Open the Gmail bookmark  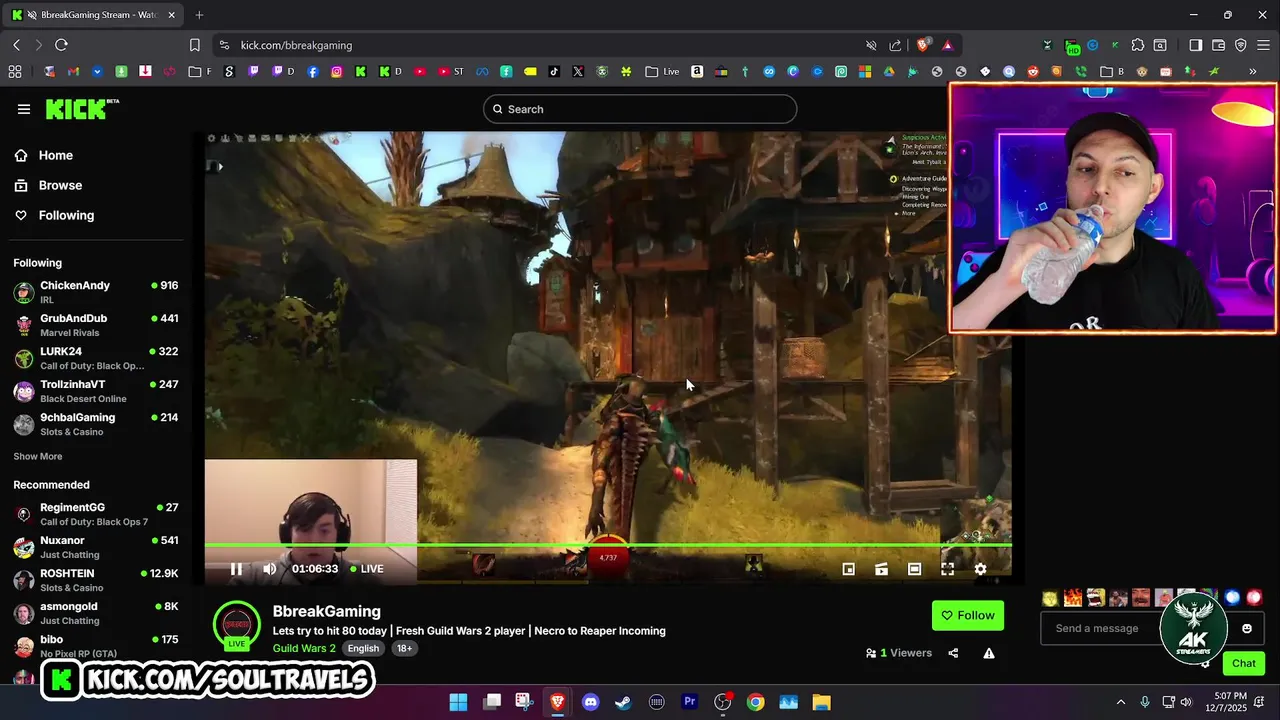pos(73,72)
